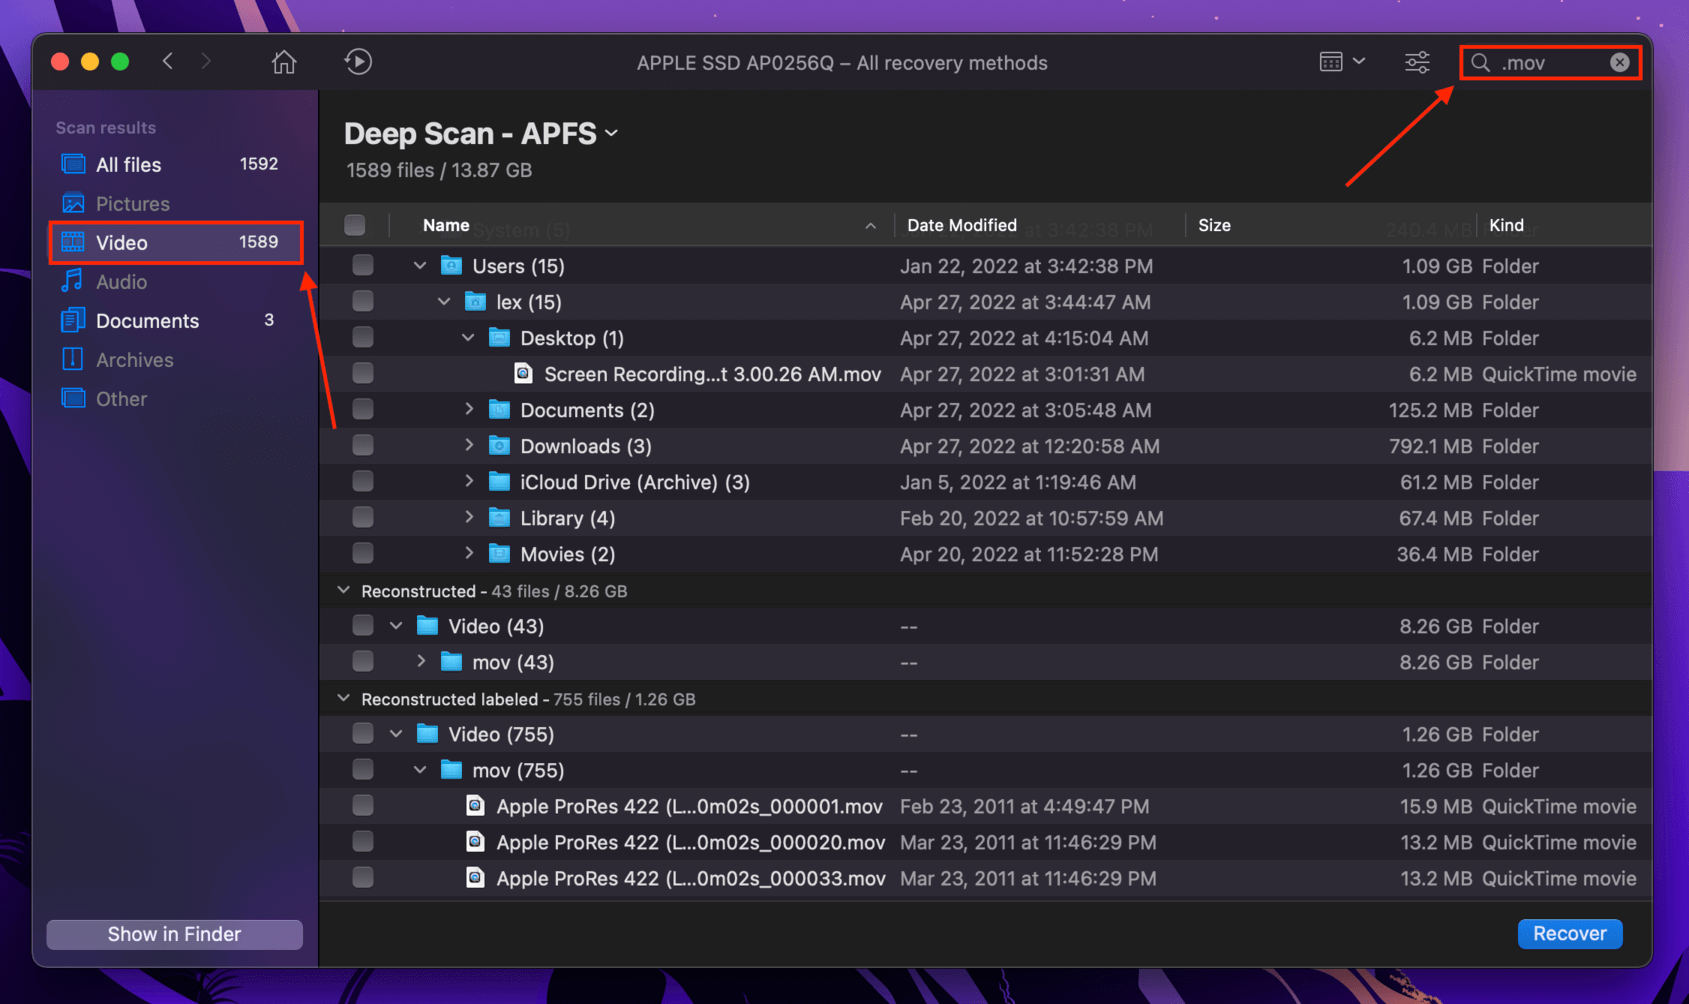The image size is (1689, 1004).
Task: Check the lex (15) folder checkbox
Action: pyautogui.click(x=363, y=301)
